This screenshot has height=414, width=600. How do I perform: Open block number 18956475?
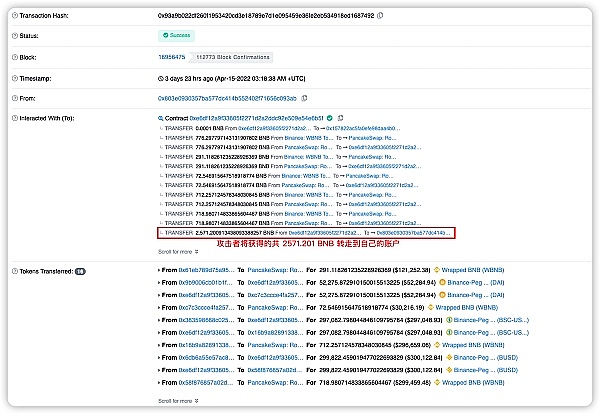(172, 57)
